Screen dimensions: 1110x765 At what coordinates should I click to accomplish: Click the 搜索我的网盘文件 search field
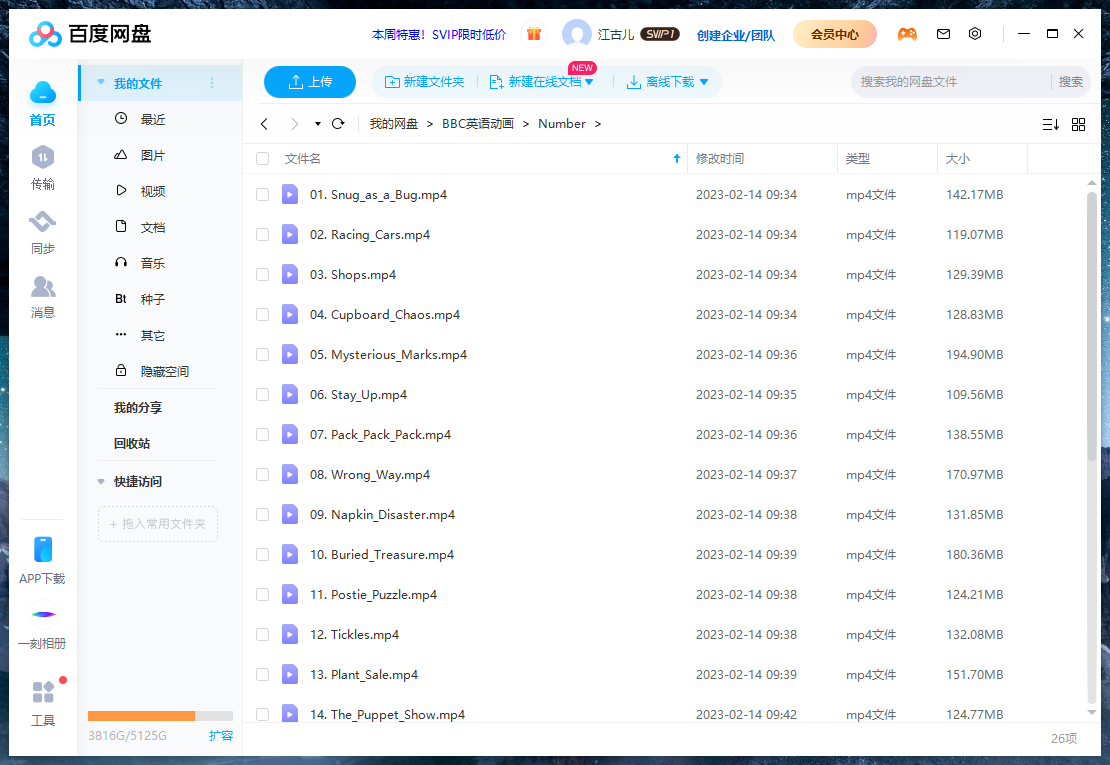[950, 82]
